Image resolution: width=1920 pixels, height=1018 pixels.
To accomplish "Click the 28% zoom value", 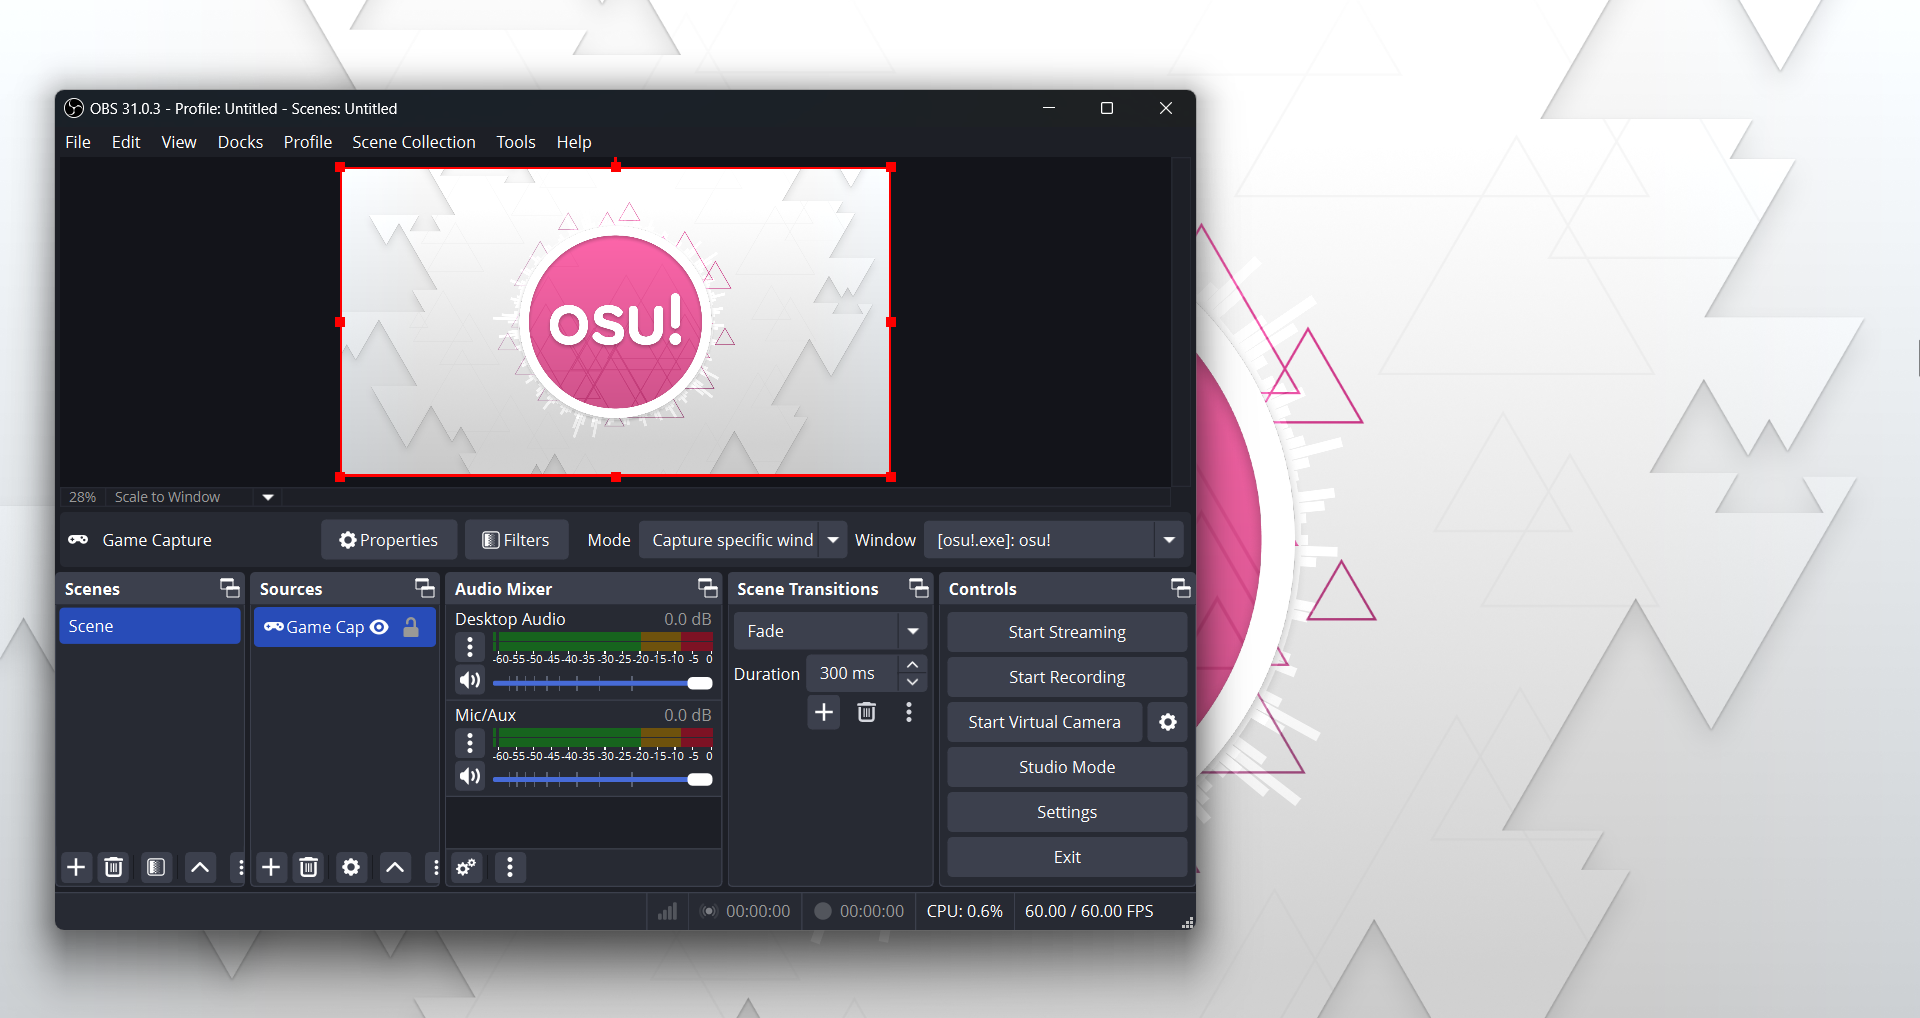I will tap(82, 497).
